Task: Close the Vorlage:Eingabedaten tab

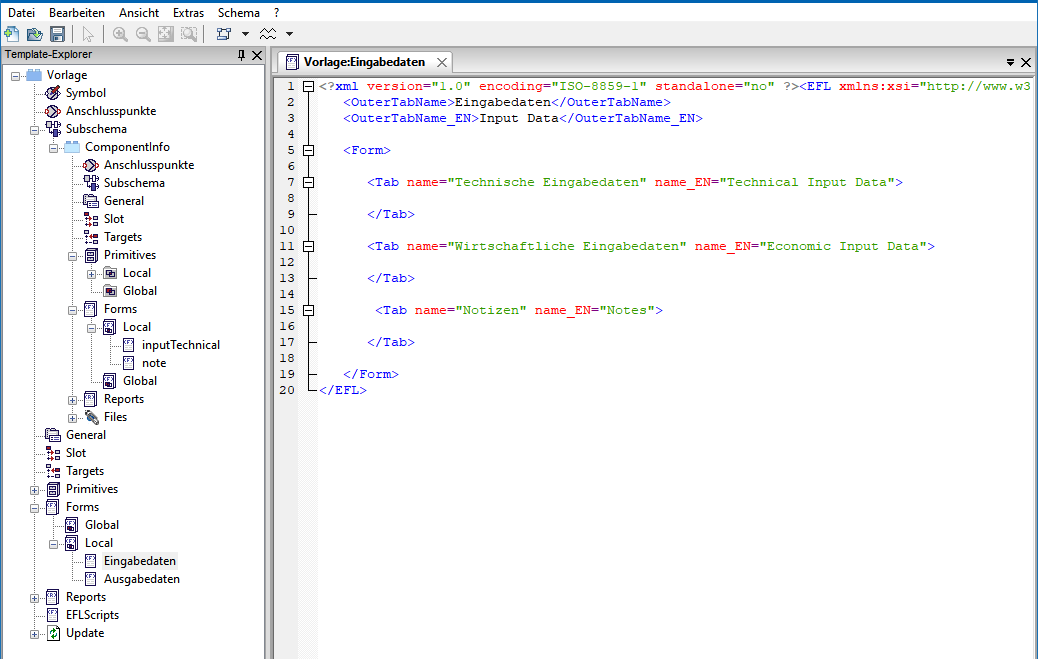Action: [x=442, y=62]
